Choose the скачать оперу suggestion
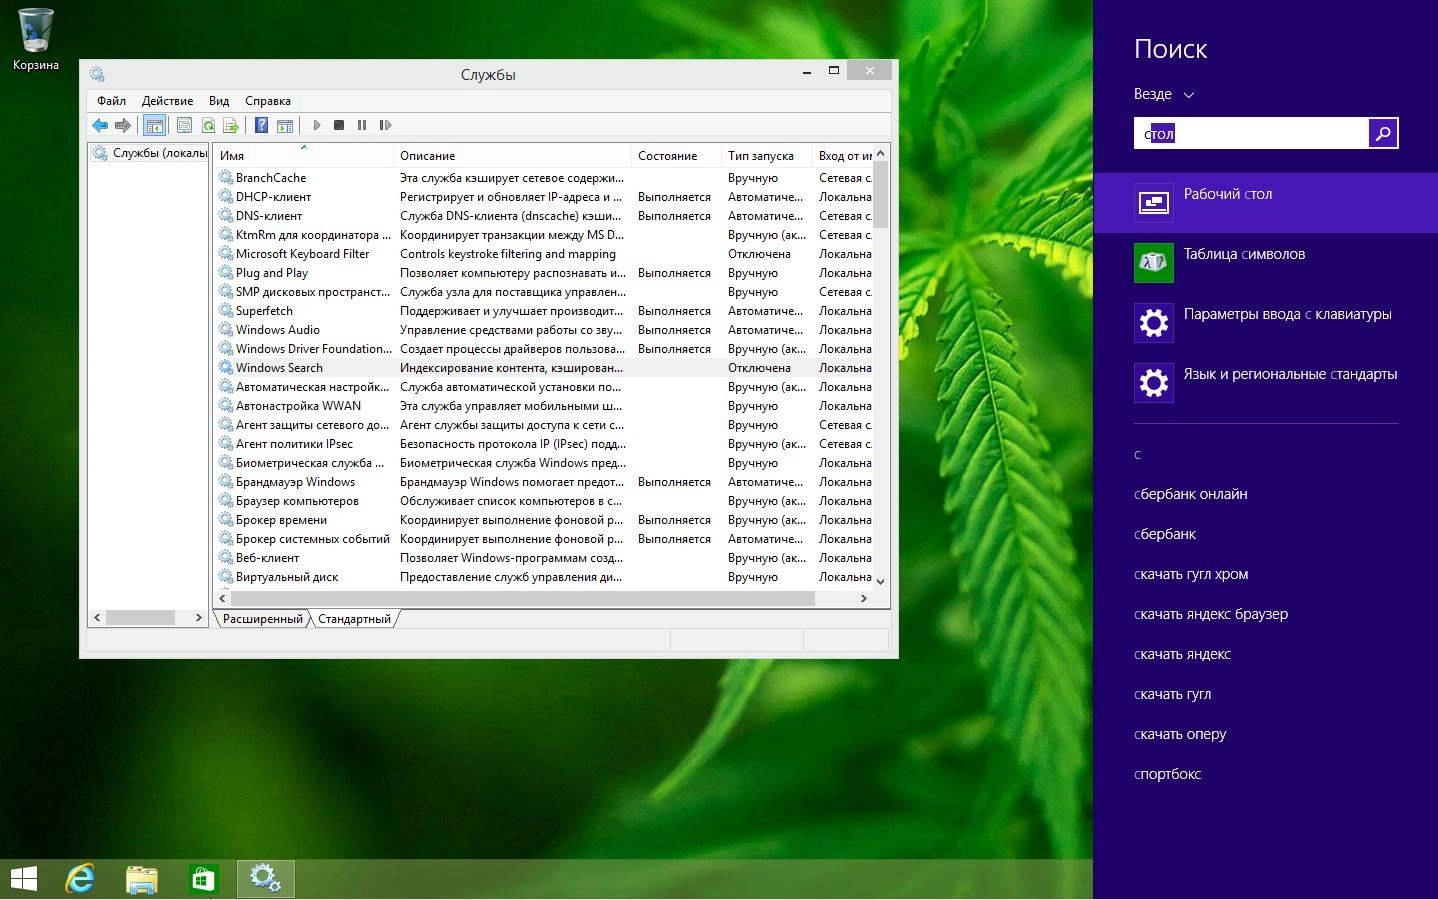Image resolution: width=1438 pixels, height=900 pixels. click(x=1180, y=734)
